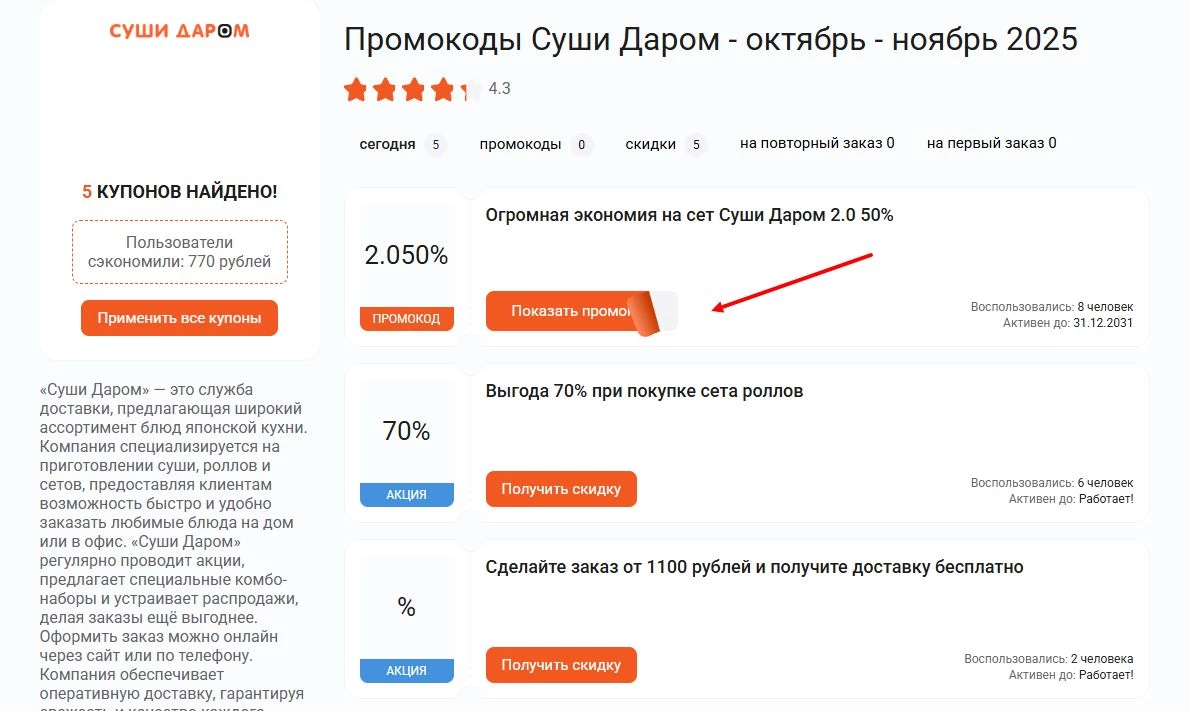Click Получить скидку on the 70% offer
The height and width of the screenshot is (711, 1190).
point(561,489)
